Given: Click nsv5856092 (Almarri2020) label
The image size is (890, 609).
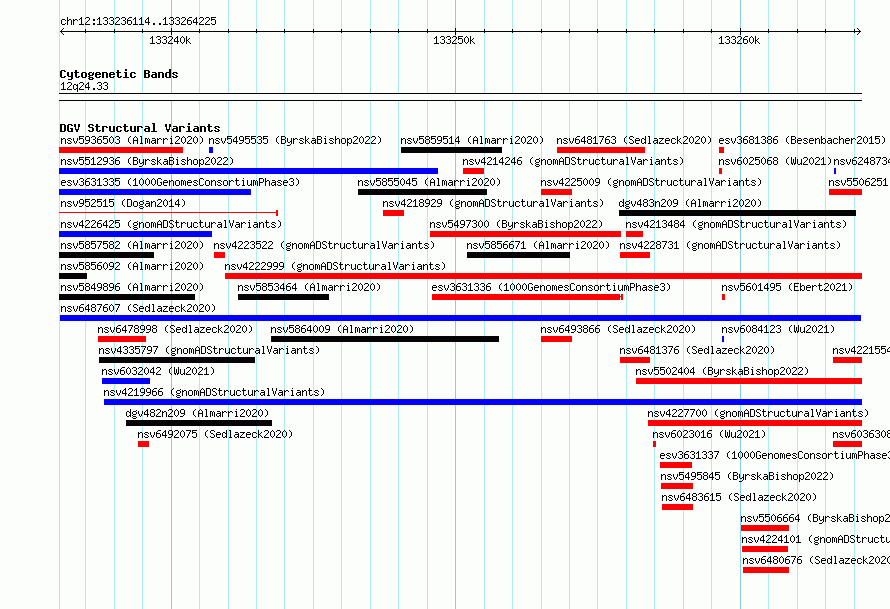Looking at the screenshot, I should (x=132, y=266).
